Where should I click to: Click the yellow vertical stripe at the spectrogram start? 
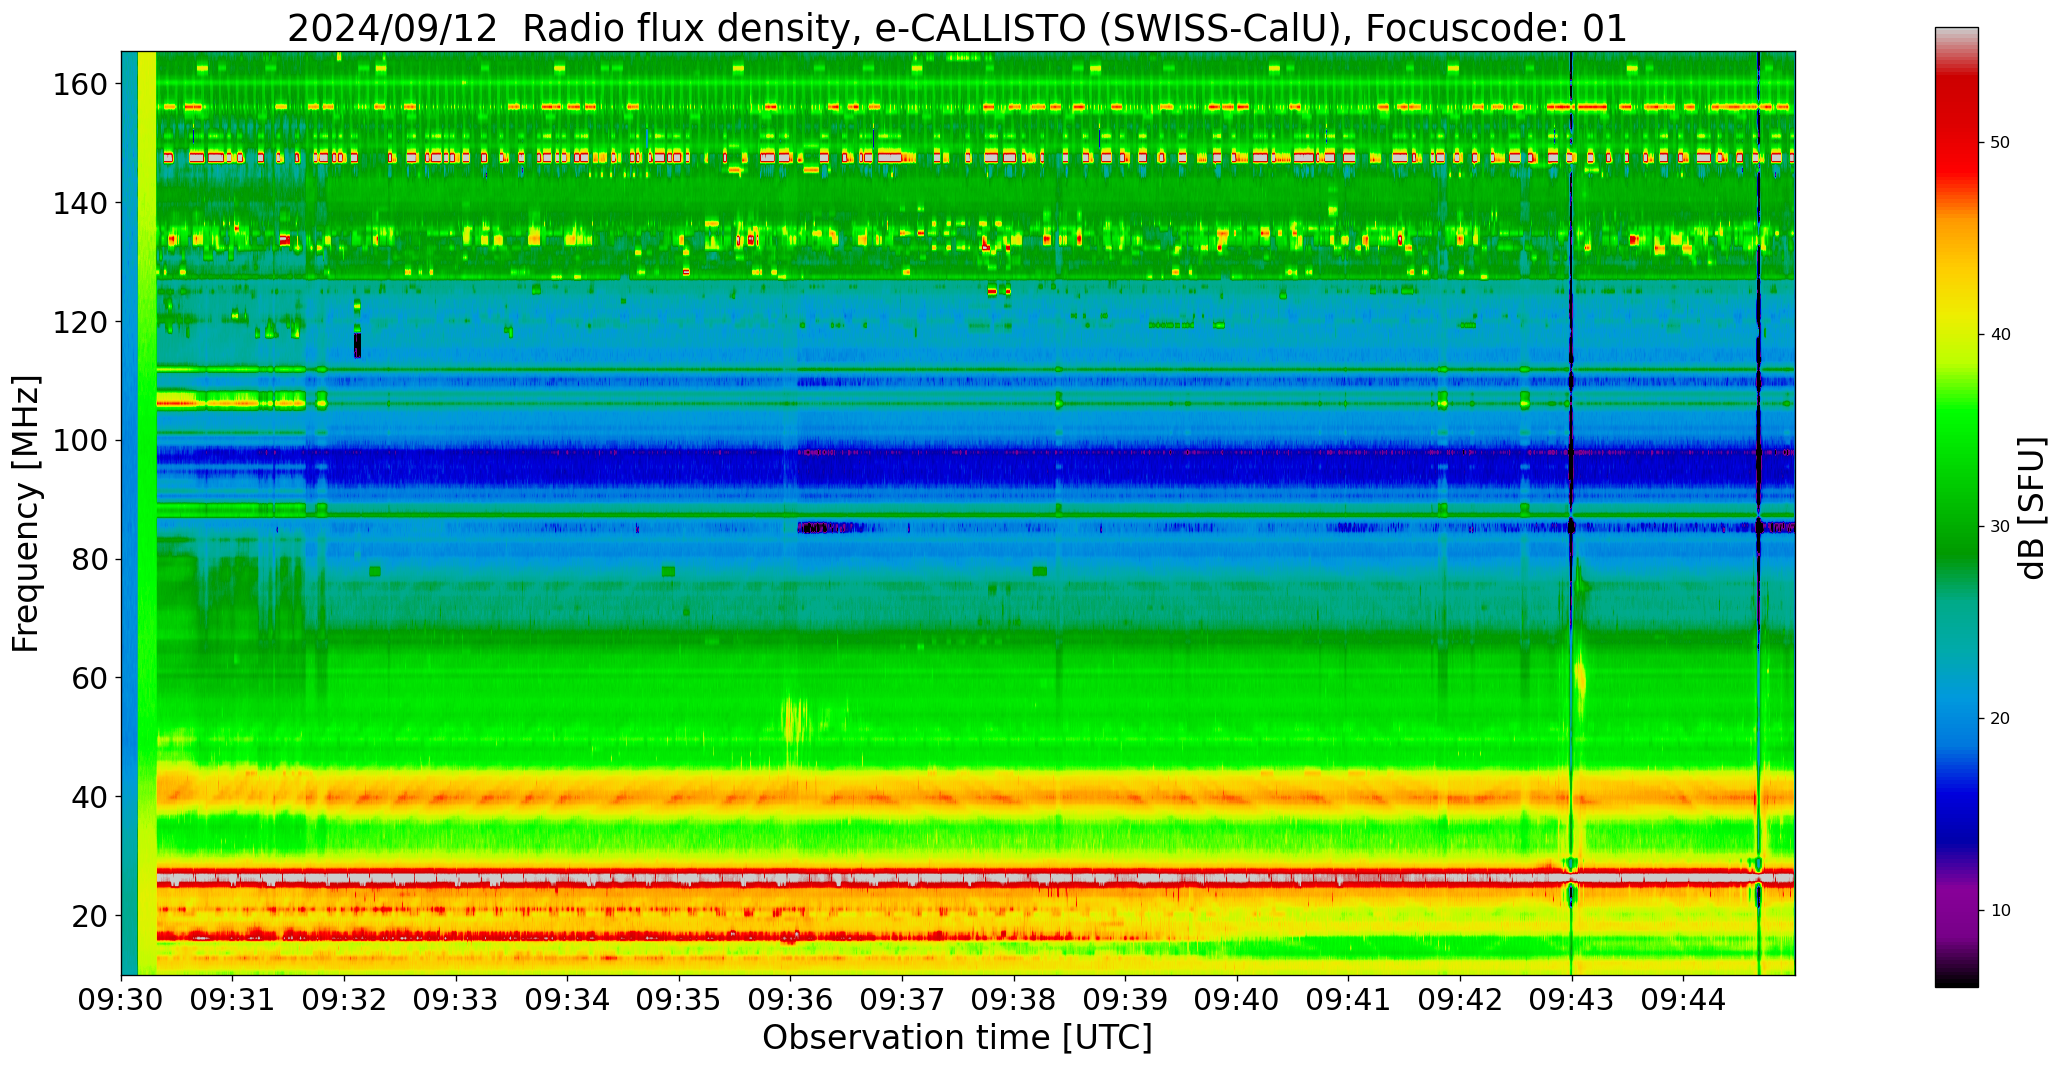pyautogui.click(x=147, y=513)
